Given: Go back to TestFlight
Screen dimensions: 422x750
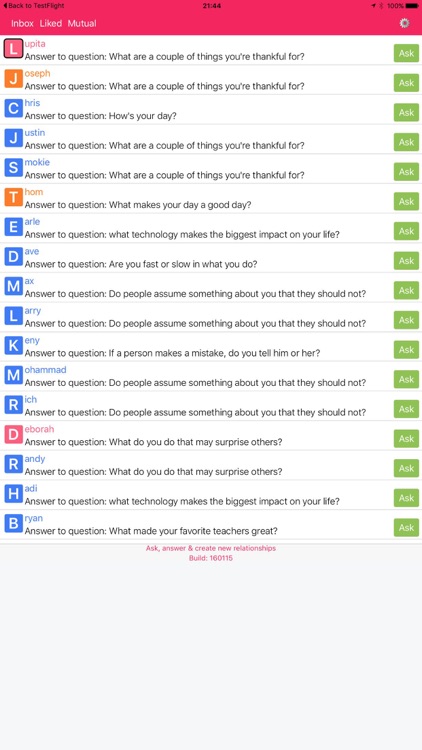Looking at the screenshot, I should (x=33, y=6).
